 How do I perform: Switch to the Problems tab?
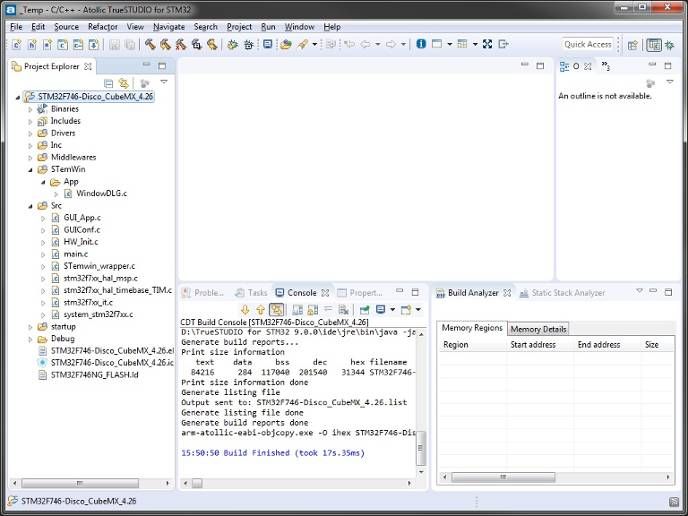pyautogui.click(x=204, y=293)
